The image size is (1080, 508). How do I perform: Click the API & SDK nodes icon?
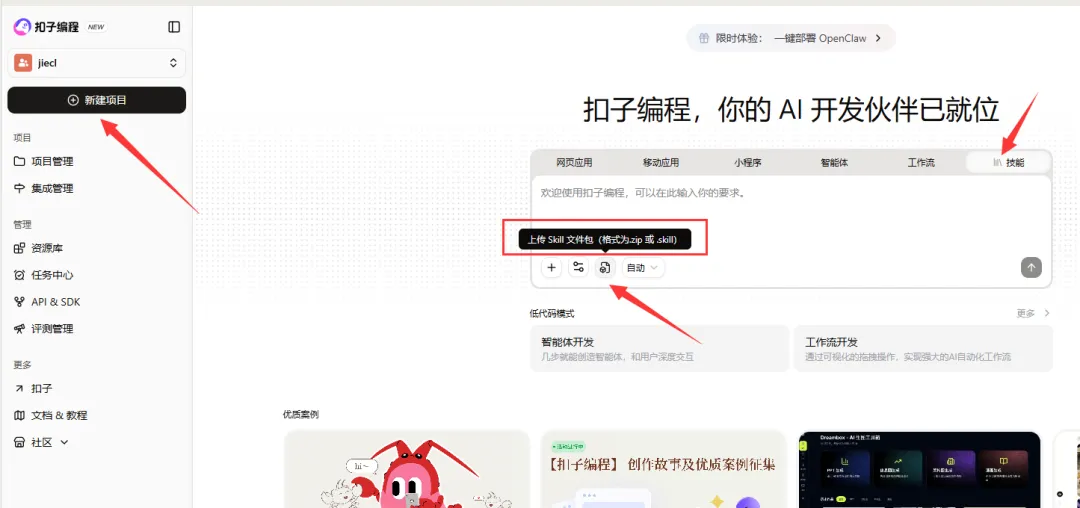pos(19,301)
